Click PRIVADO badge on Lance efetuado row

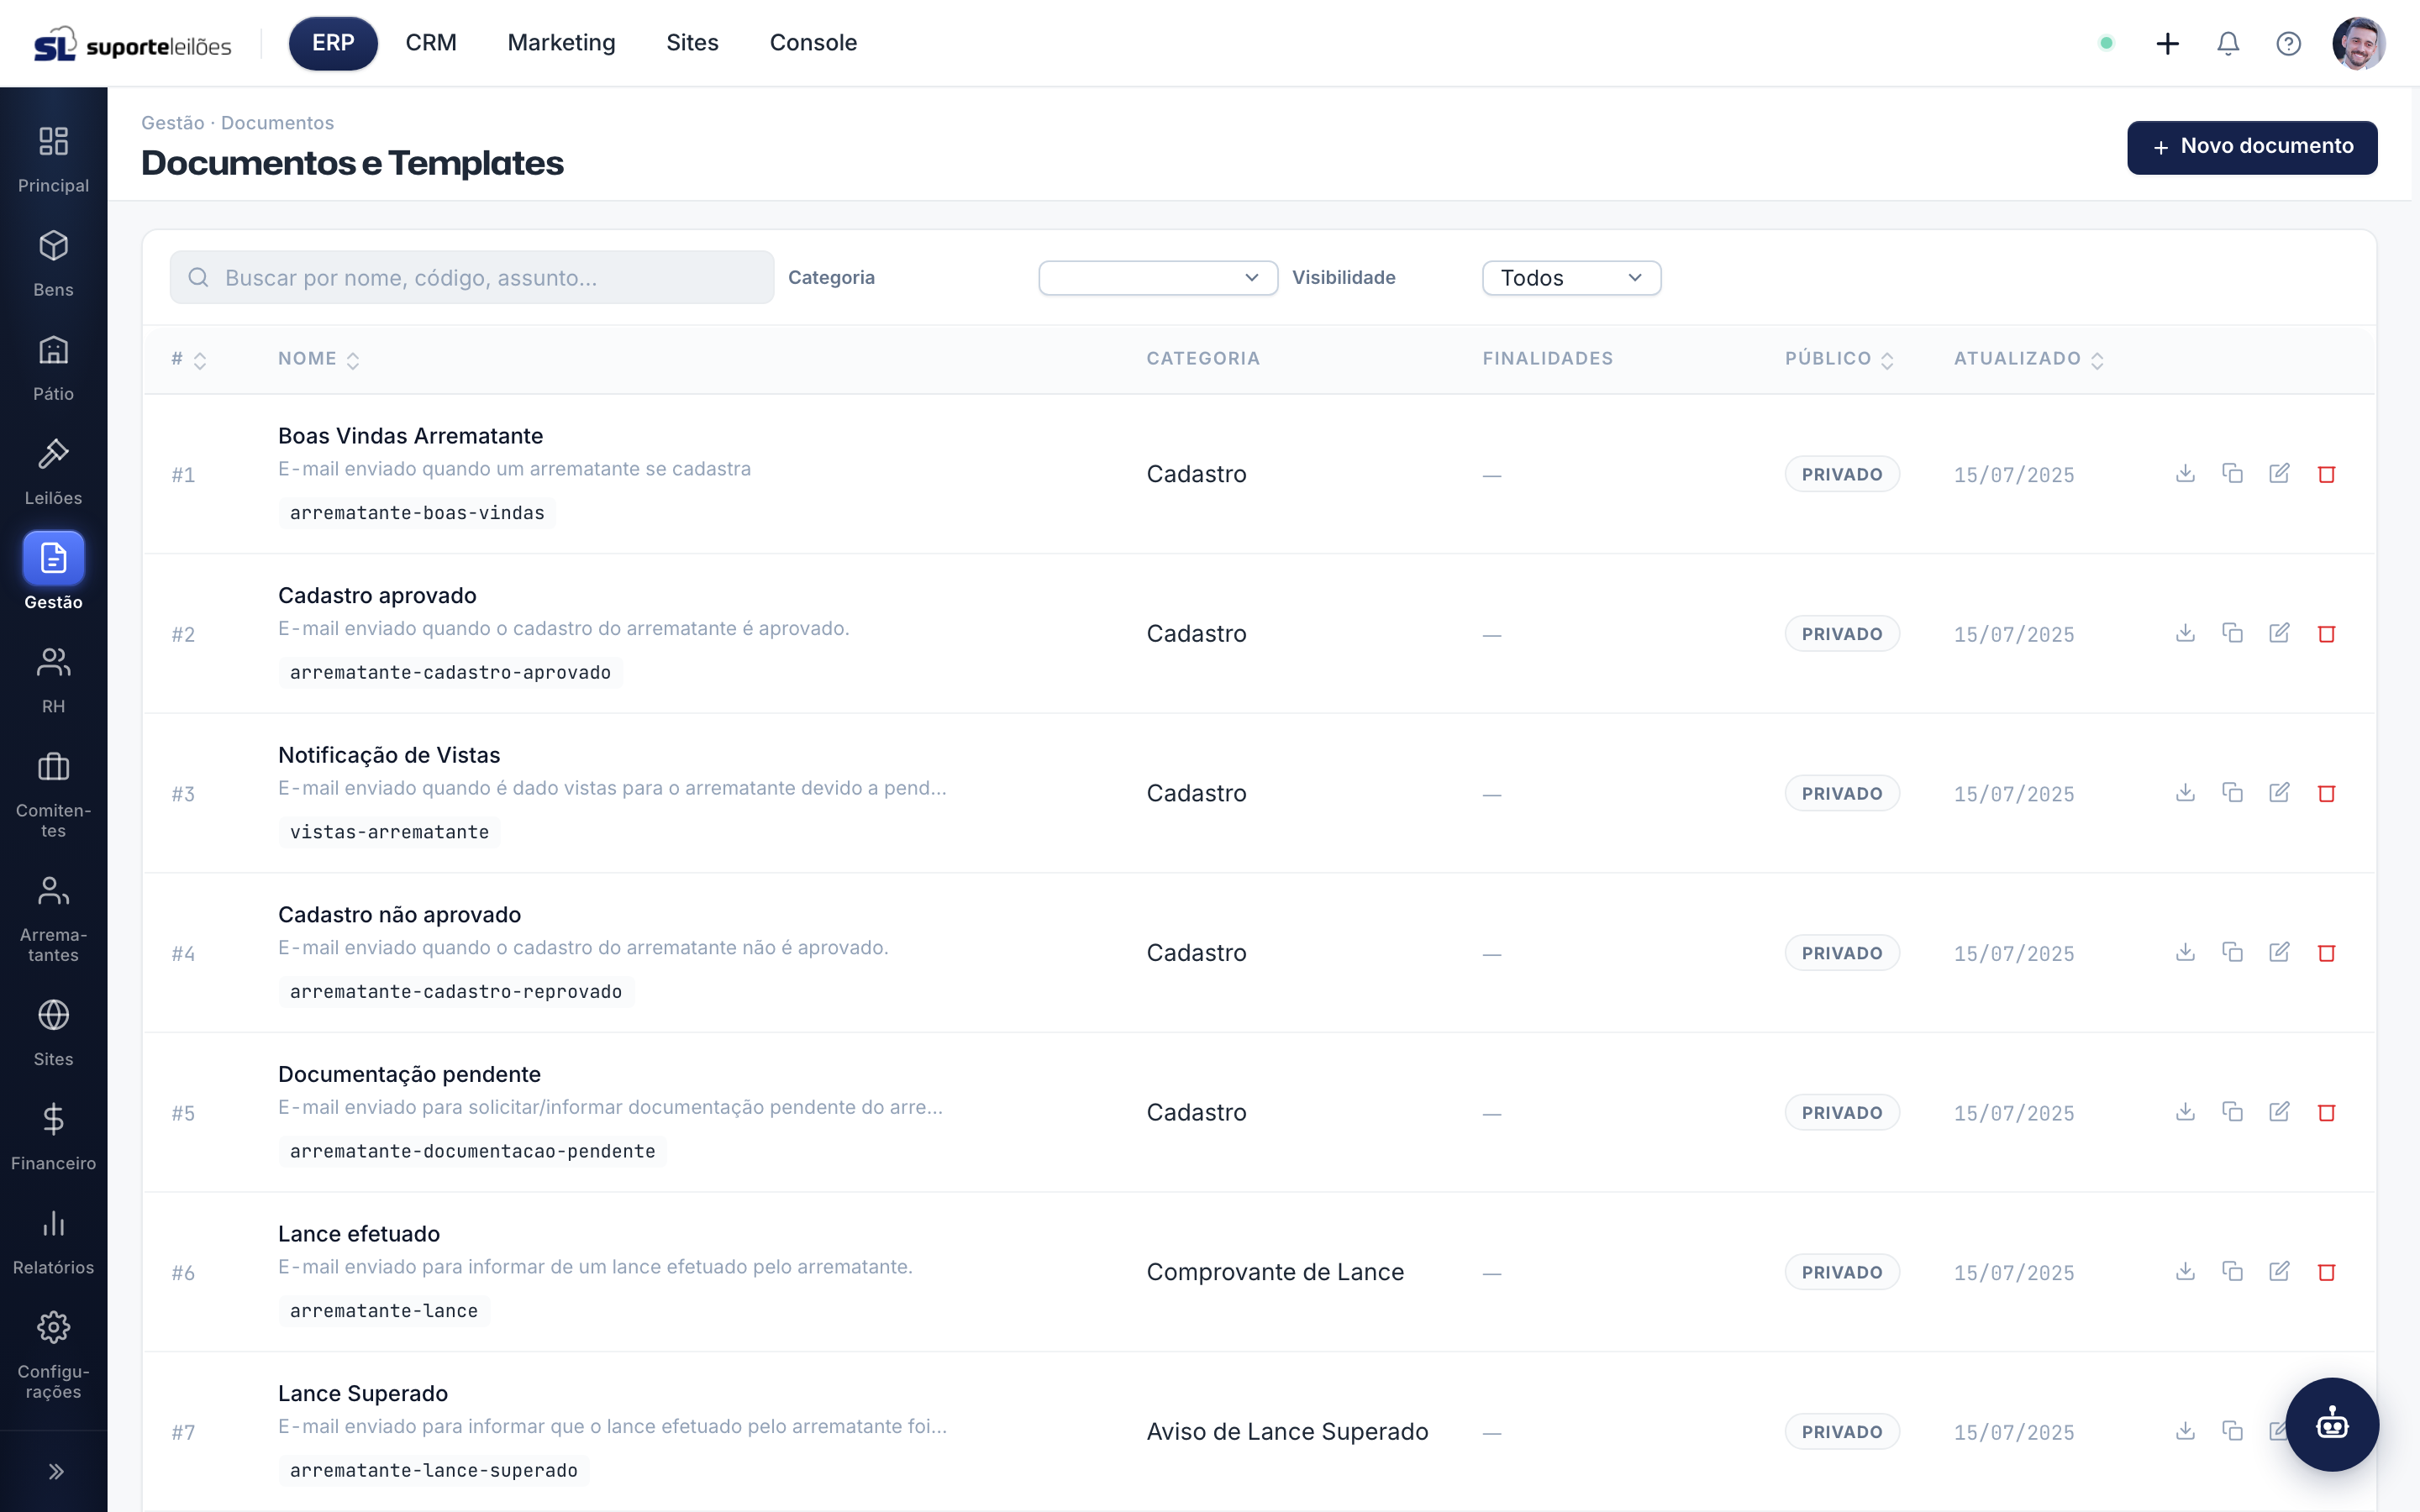pos(1841,1272)
